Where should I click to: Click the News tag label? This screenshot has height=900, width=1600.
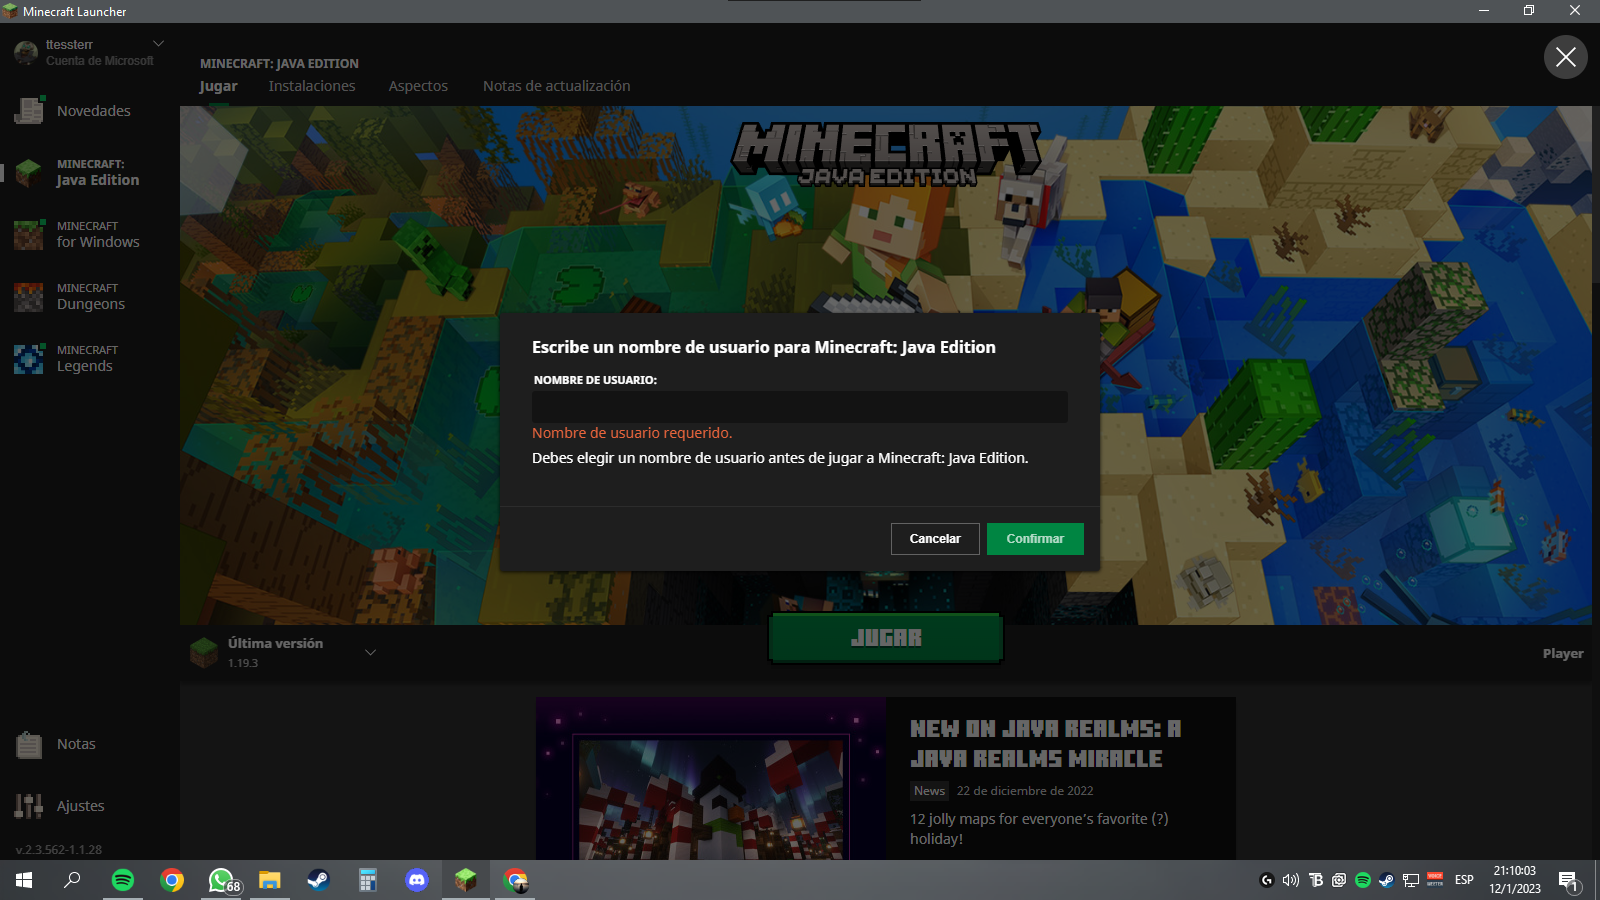pyautogui.click(x=929, y=791)
